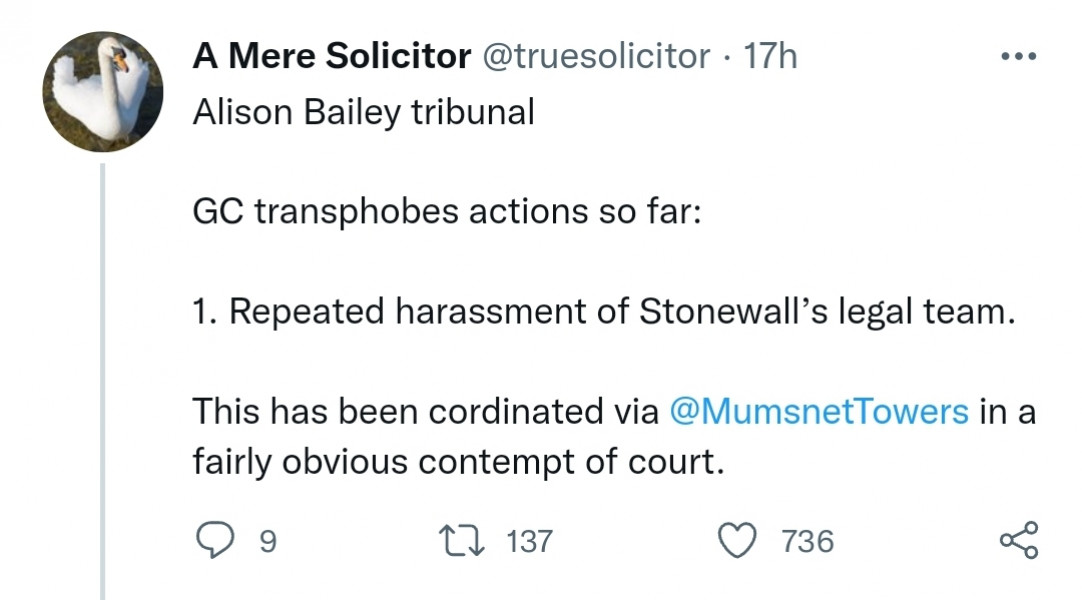Screen dimensions: 1082x600
Task: Click the retweet count 137
Action: tap(530, 541)
